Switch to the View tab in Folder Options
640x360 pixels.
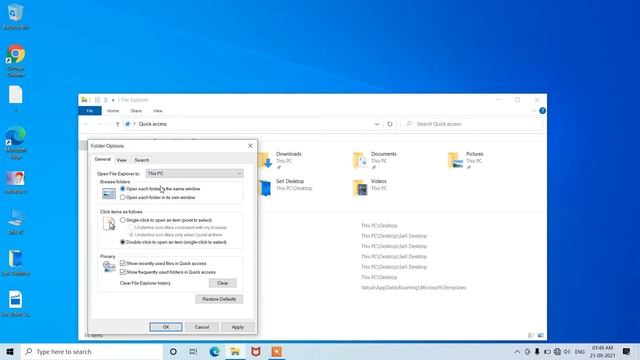coord(121,160)
